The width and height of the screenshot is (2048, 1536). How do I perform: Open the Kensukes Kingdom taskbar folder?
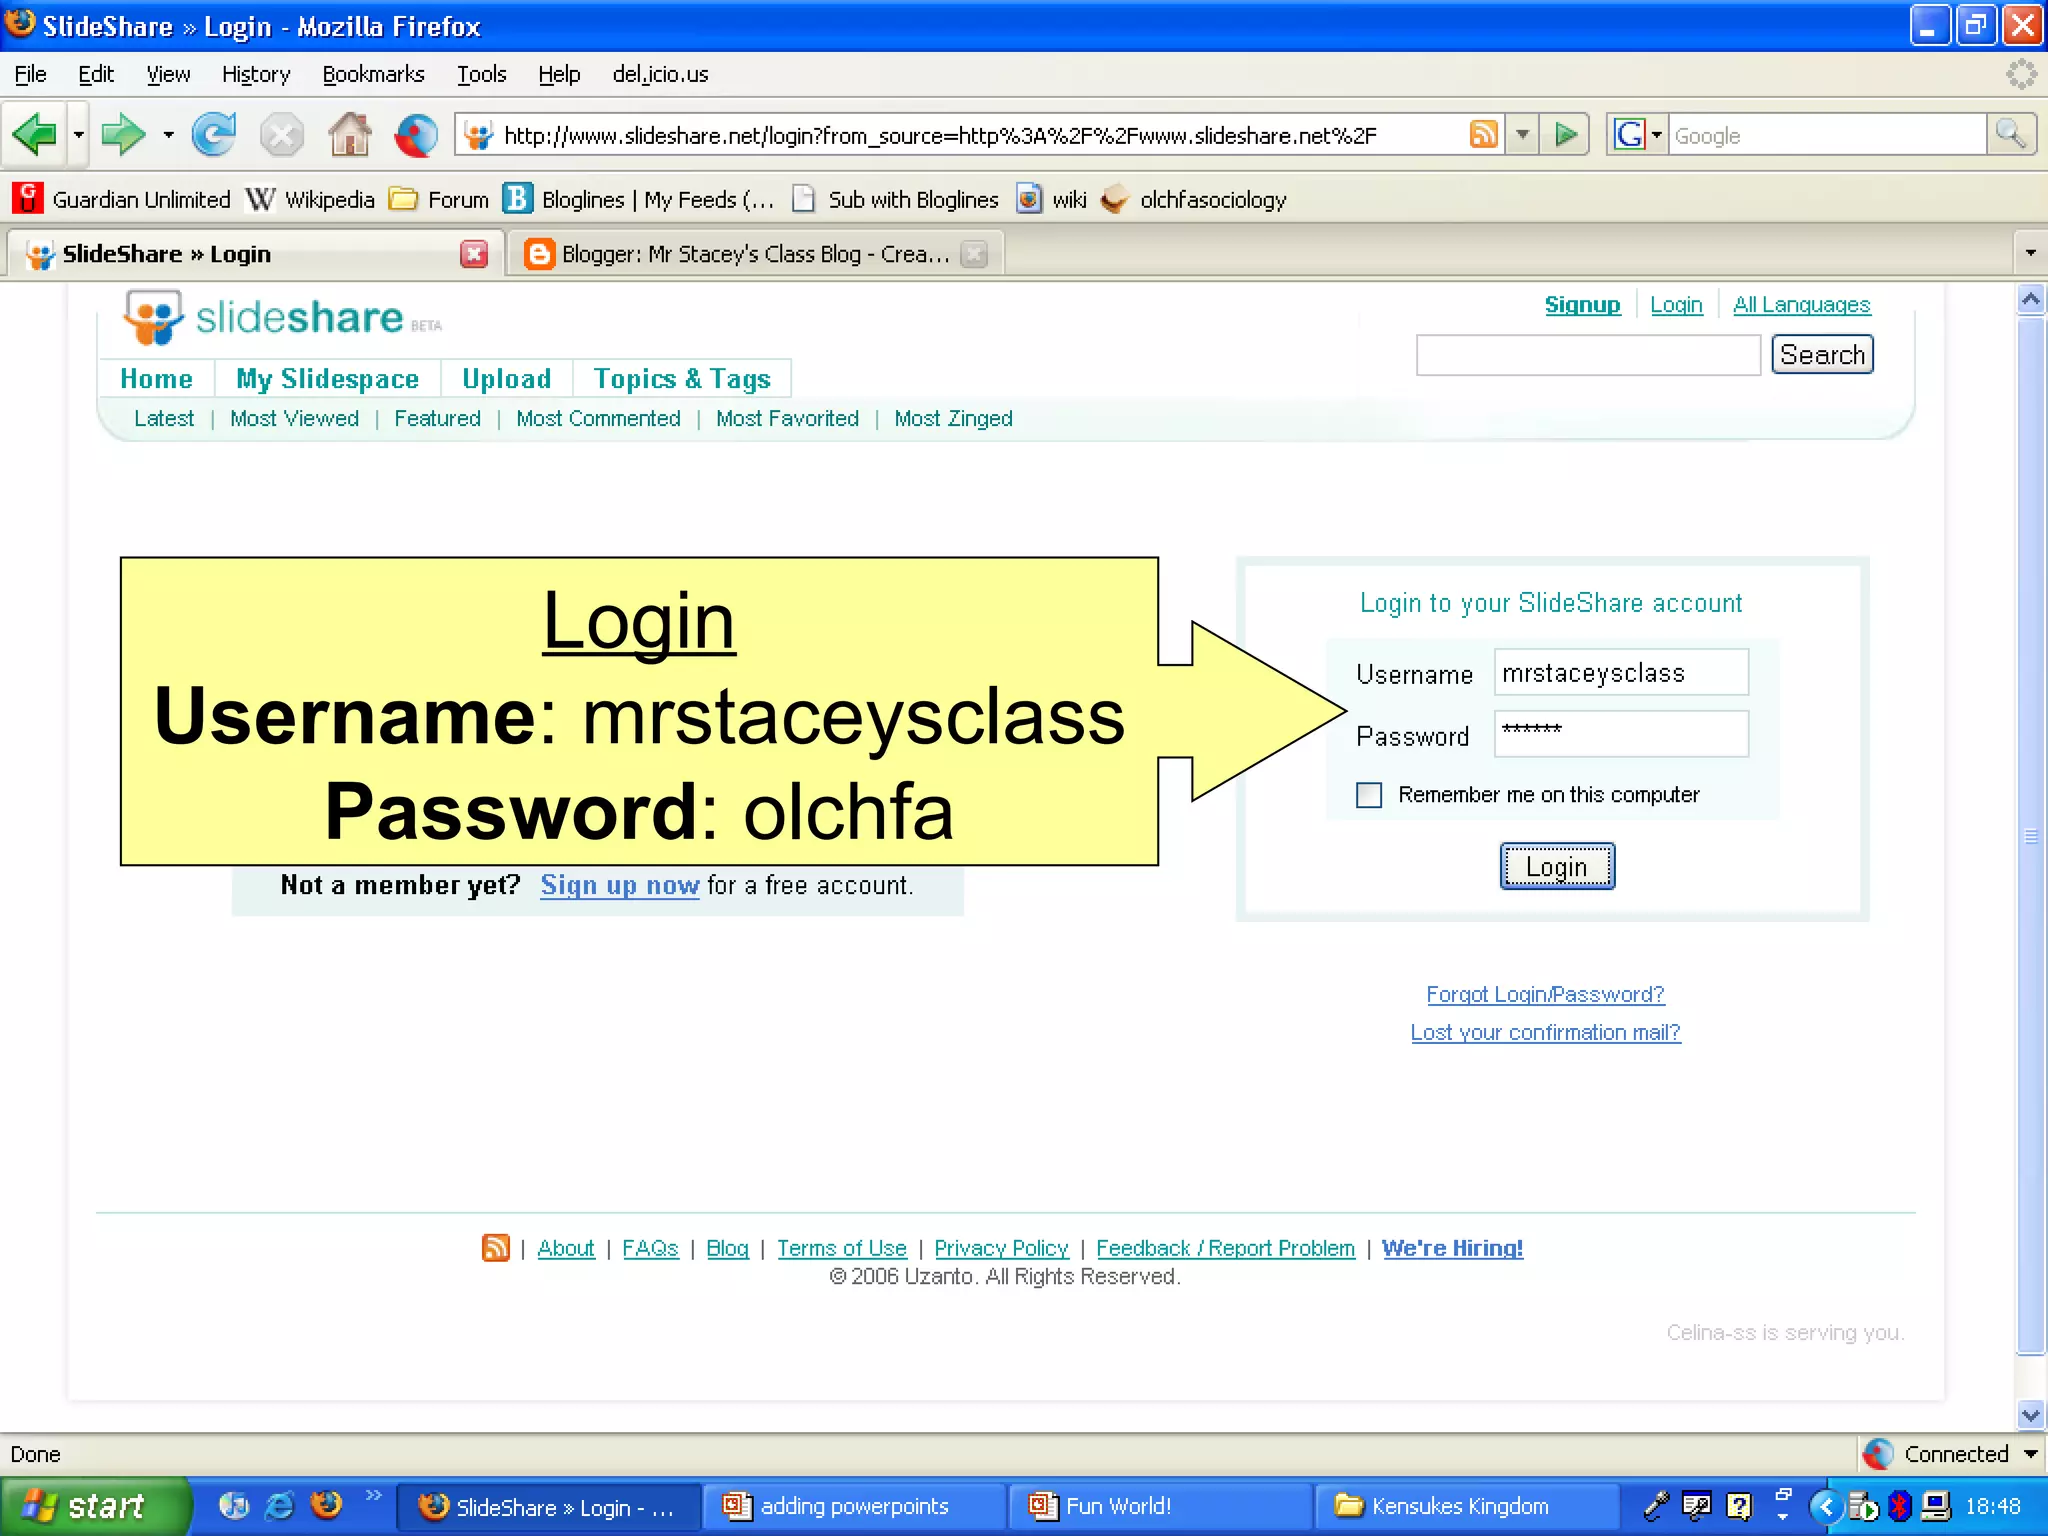[x=1465, y=1506]
